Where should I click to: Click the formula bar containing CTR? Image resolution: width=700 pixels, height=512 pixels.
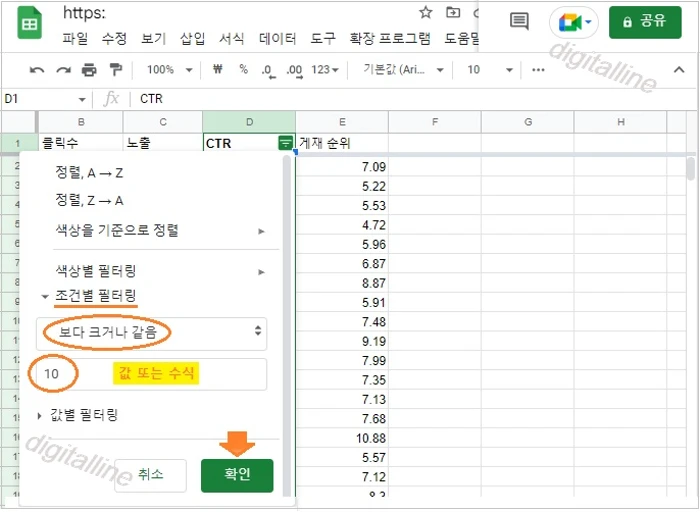point(415,99)
